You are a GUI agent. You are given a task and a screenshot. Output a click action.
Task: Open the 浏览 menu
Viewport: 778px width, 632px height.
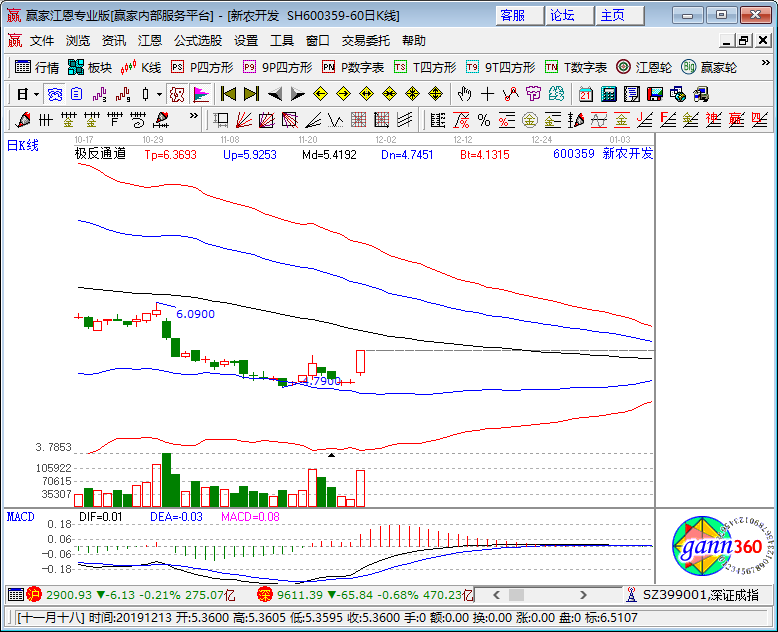coord(78,41)
